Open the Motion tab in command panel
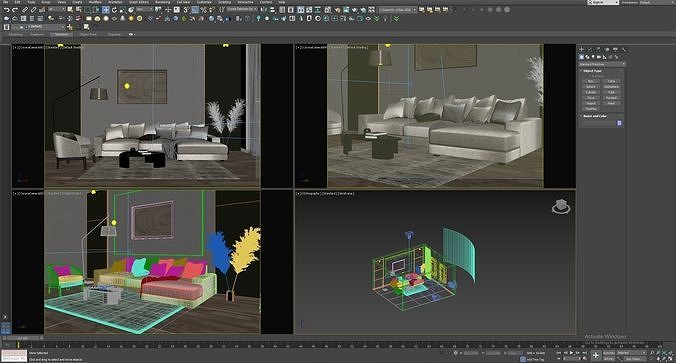The height and width of the screenshot is (363, 676). point(607,49)
